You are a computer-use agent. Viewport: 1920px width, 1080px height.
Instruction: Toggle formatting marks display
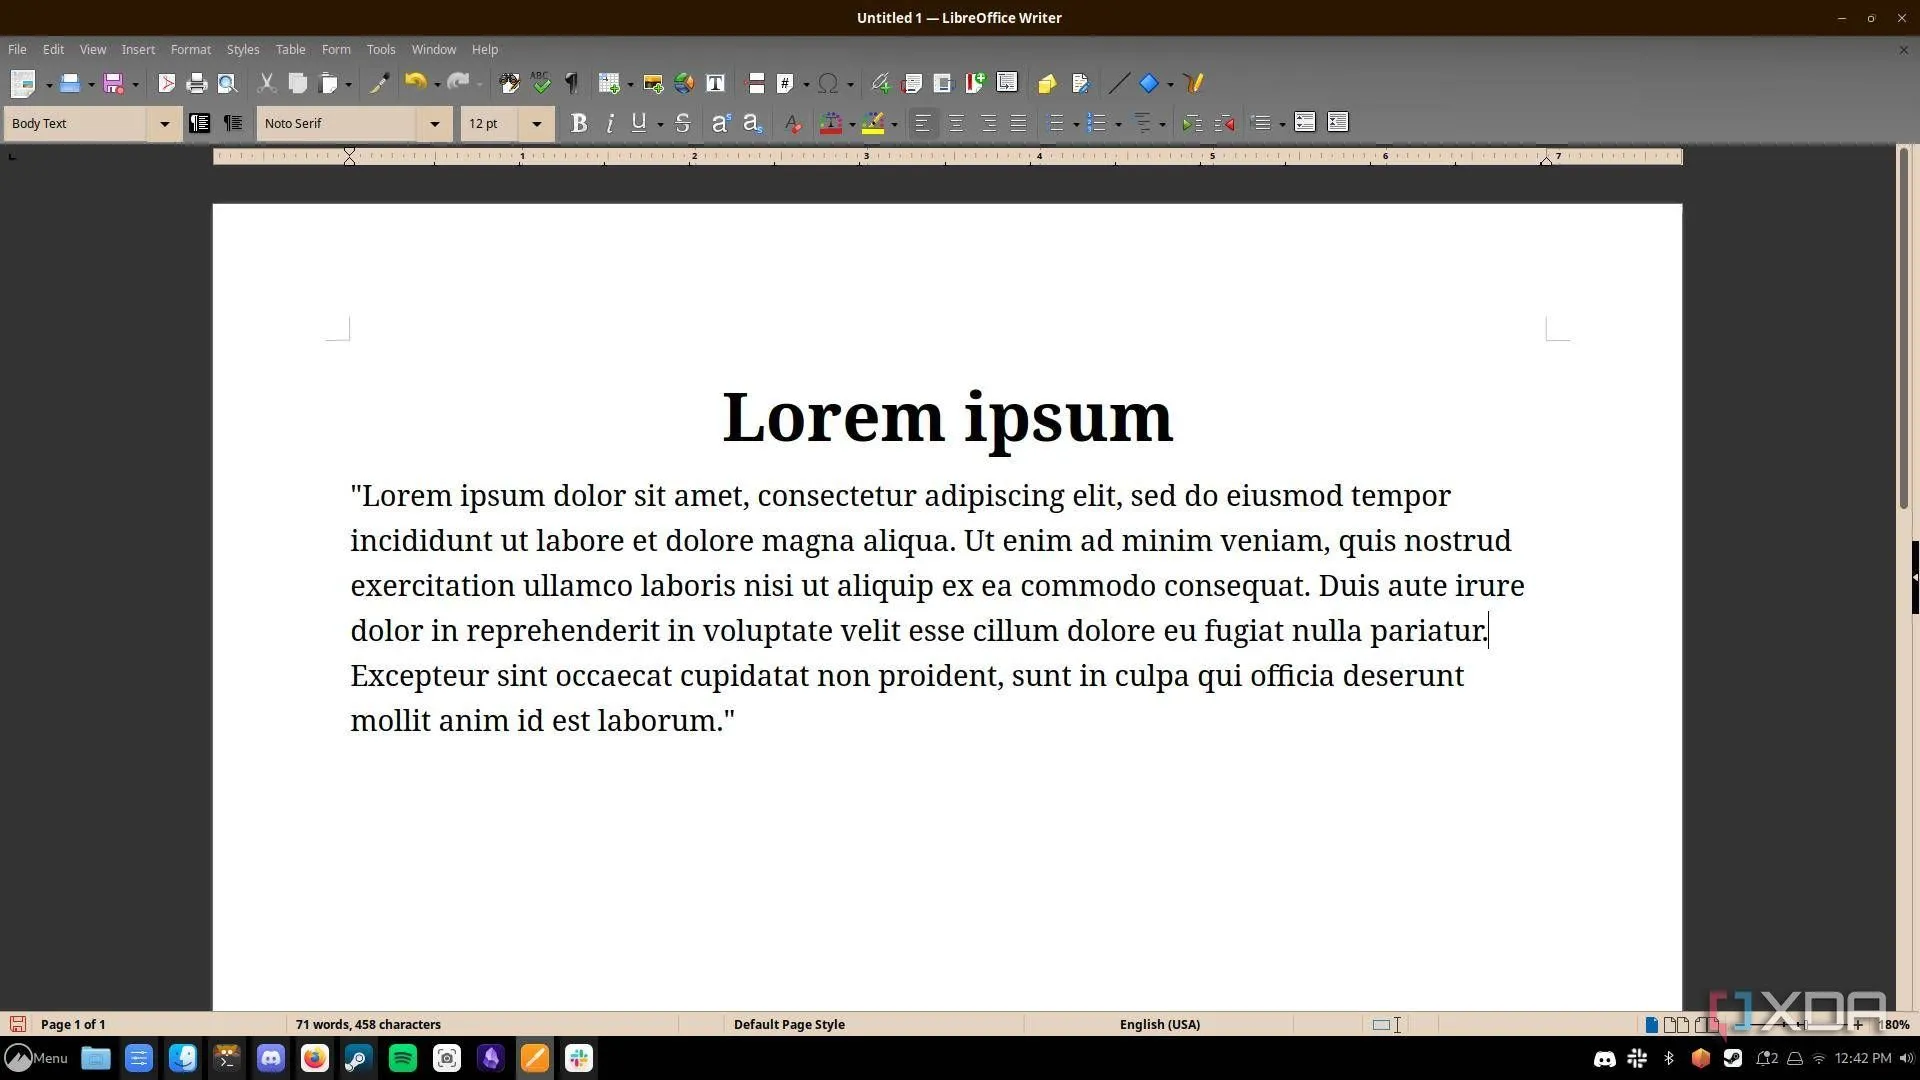pyautogui.click(x=570, y=83)
